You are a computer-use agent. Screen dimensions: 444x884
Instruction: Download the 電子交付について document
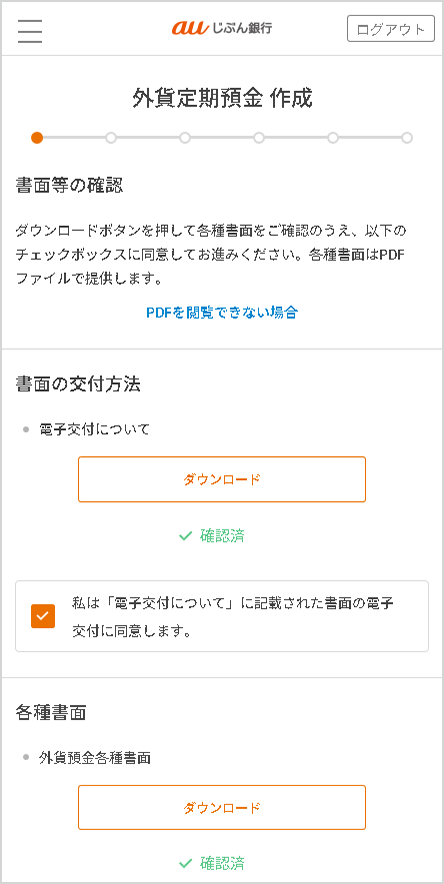(x=222, y=479)
